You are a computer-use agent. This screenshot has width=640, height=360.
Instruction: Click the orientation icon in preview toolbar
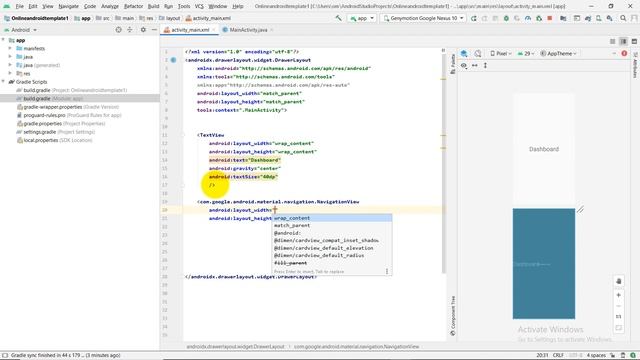pyautogui.click(x=478, y=53)
